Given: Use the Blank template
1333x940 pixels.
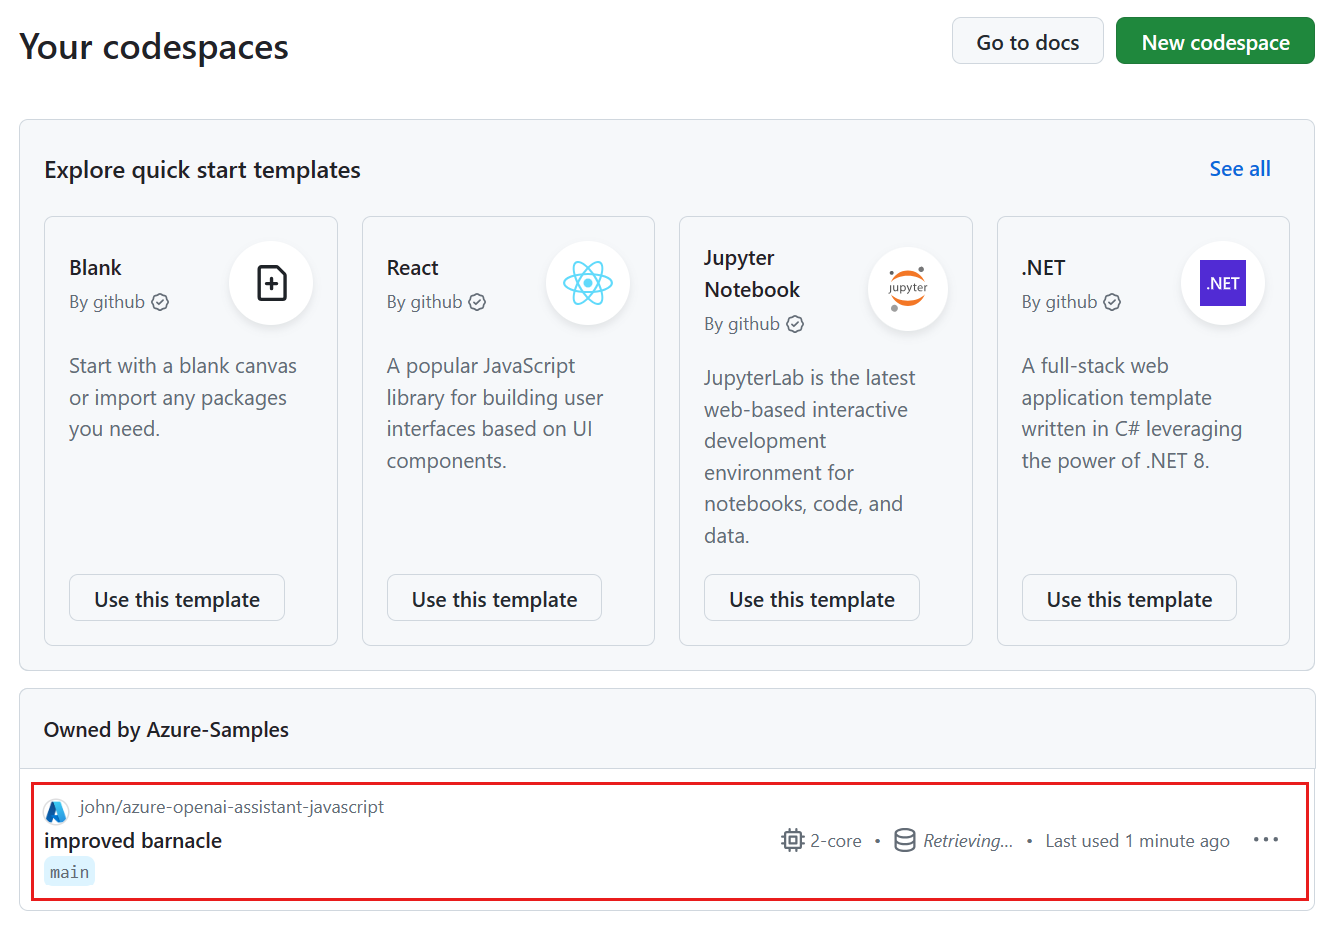Looking at the screenshot, I should (x=176, y=597).
